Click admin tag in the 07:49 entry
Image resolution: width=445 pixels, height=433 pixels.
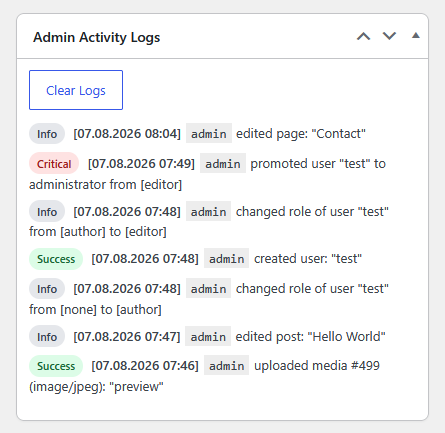pos(223,164)
